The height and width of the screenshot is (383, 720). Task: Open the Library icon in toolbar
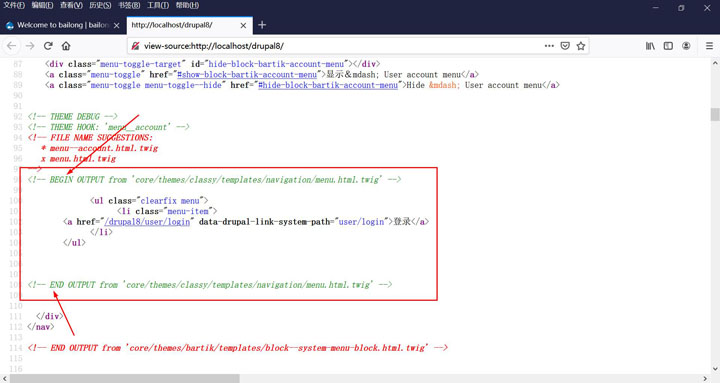[x=650, y=46]
